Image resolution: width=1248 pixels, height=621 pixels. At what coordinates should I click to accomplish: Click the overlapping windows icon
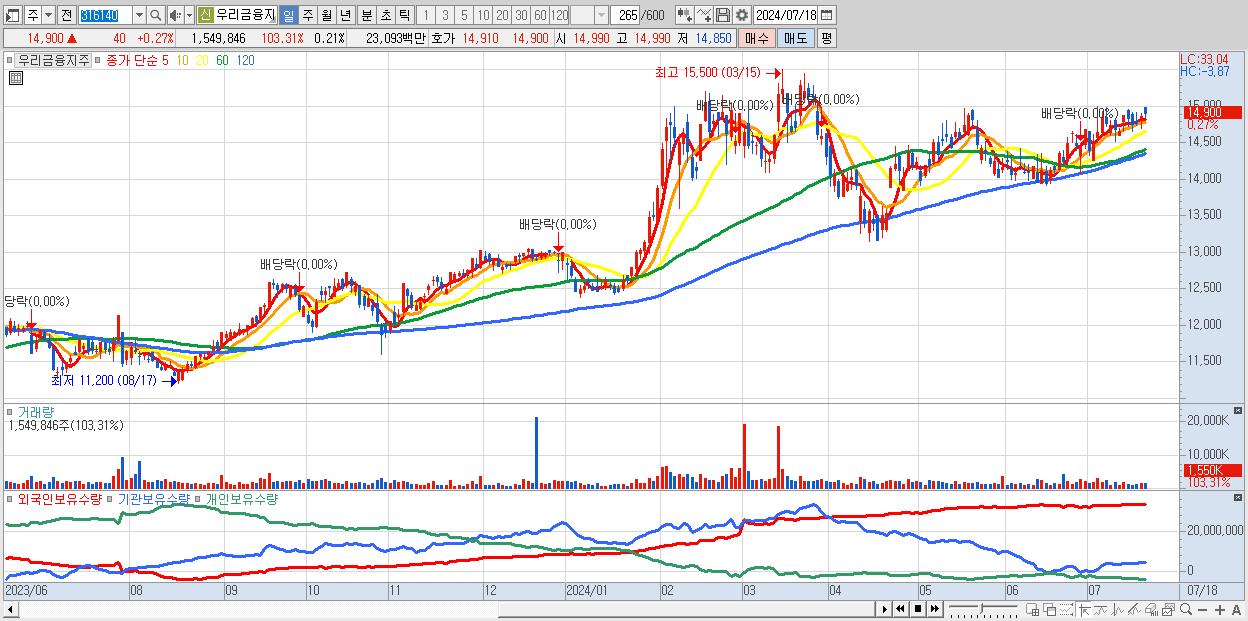pos(1049,610)
